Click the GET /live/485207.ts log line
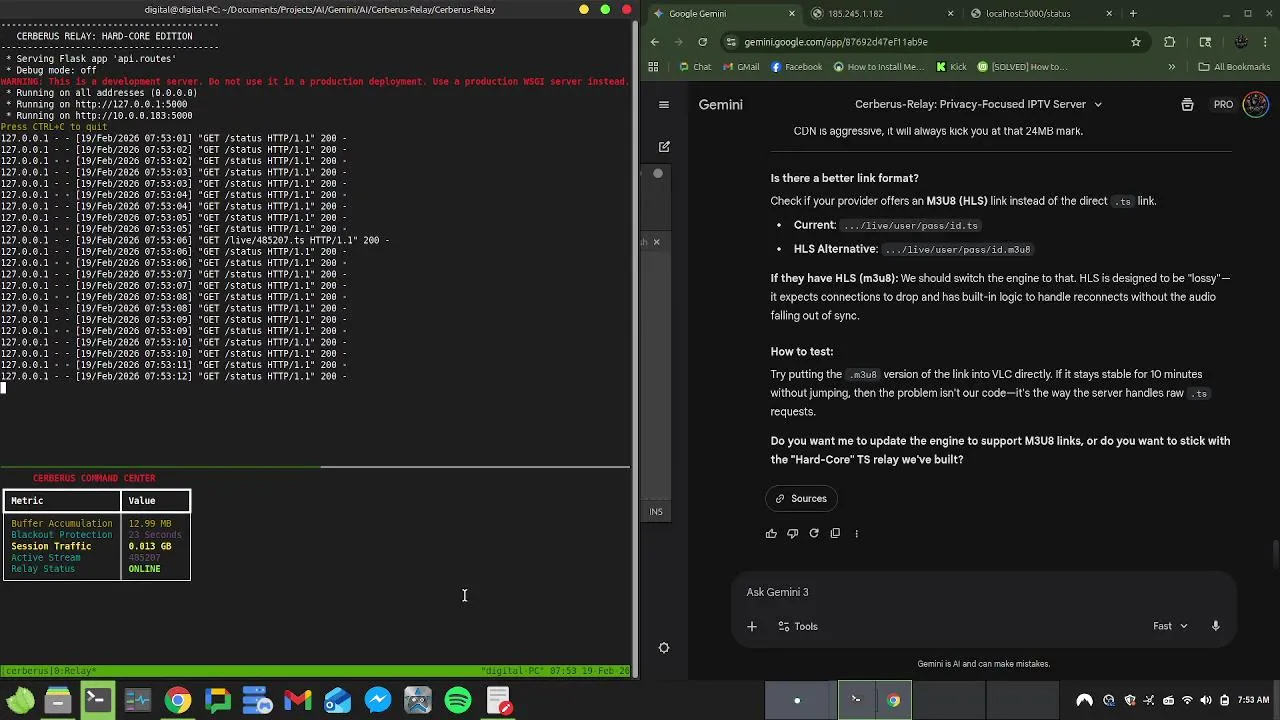The height and width of the screenshot is (720, 1280). 195,240
